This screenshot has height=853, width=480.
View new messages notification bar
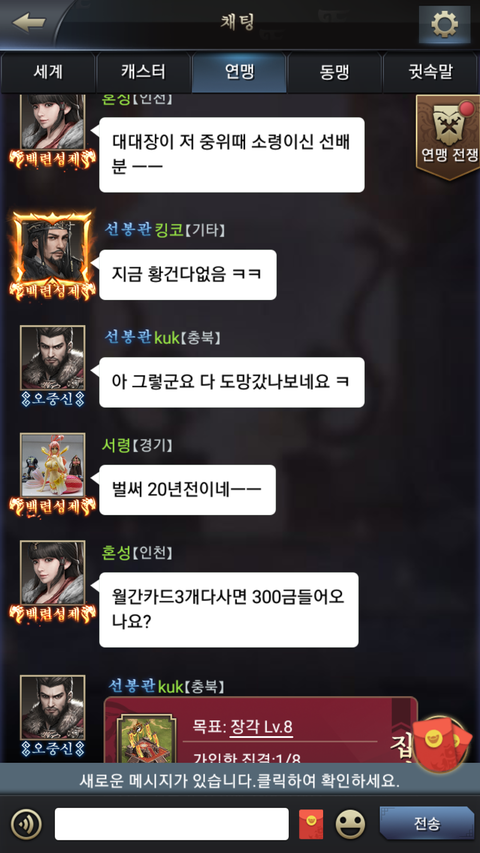tap(240, 782)
